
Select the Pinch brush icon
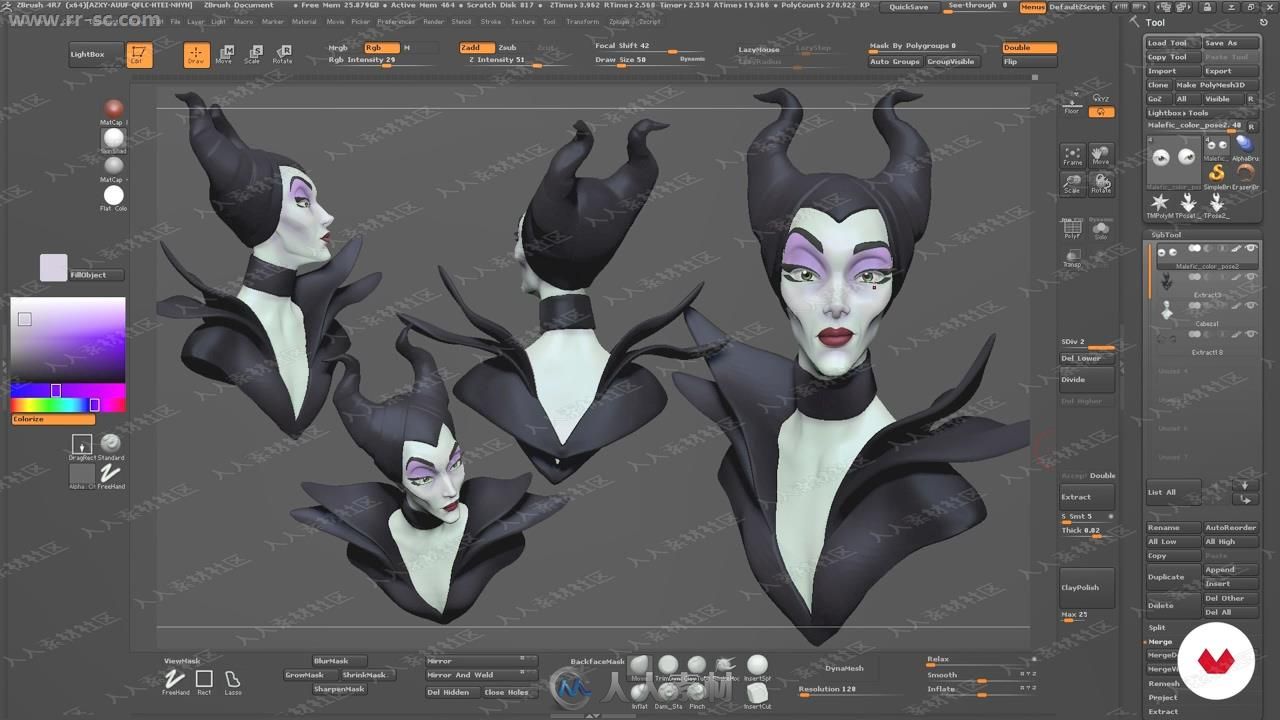click(x=697, y=694)
